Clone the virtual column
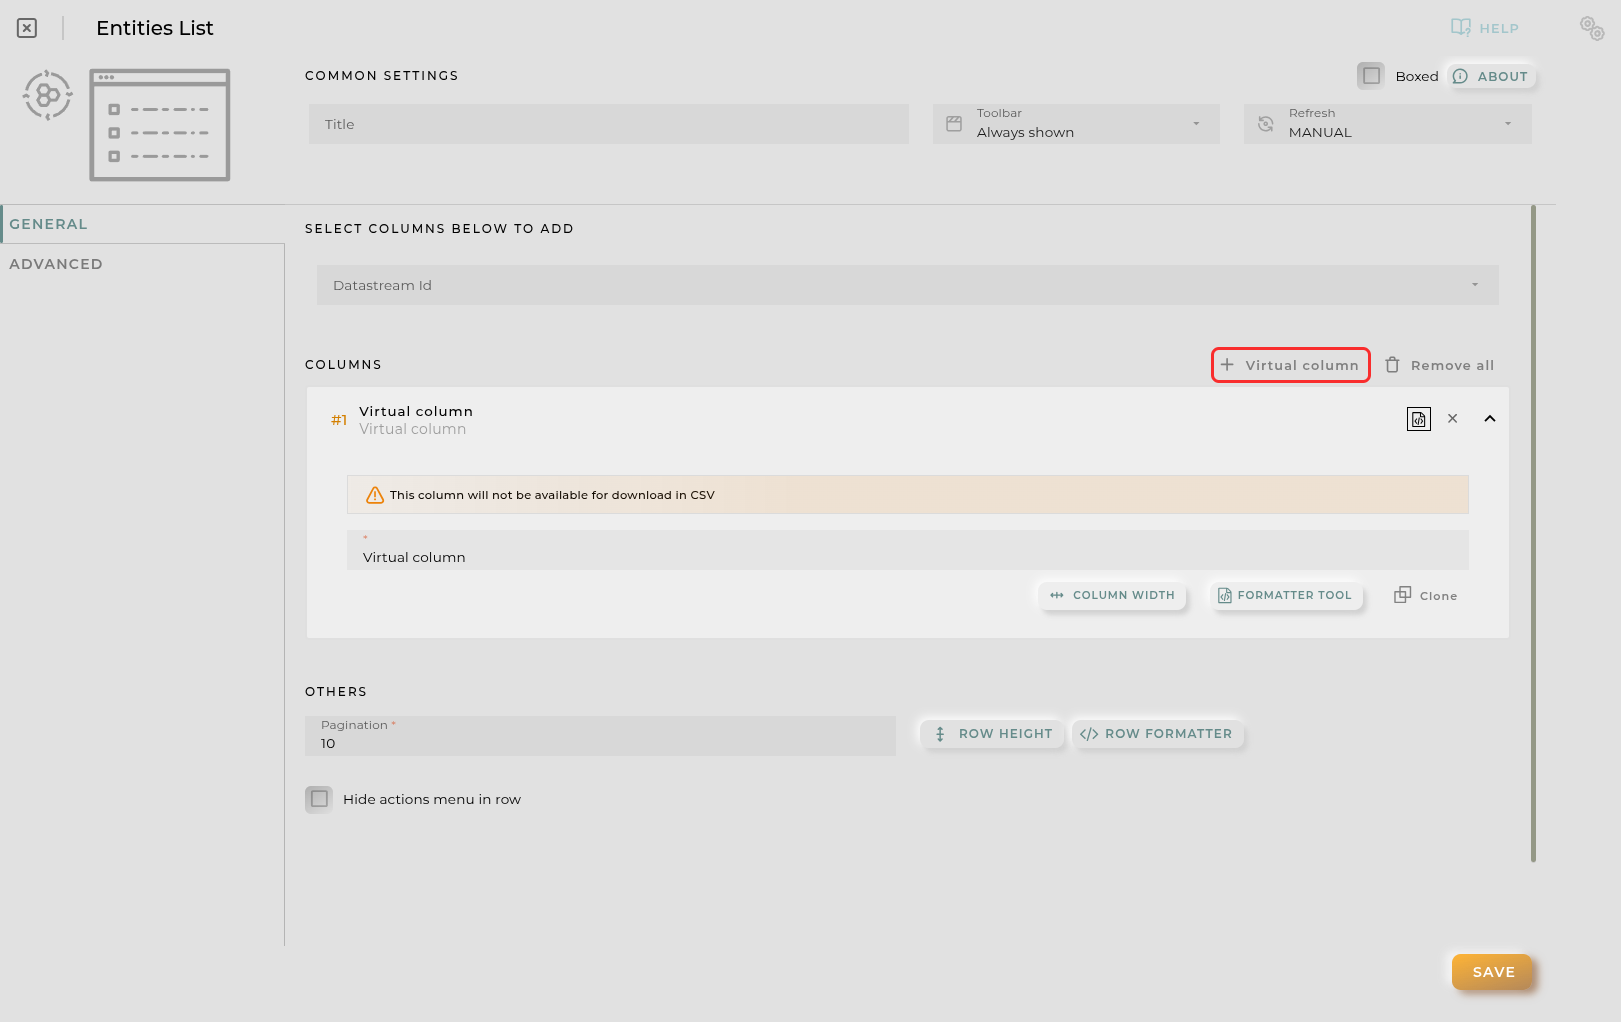This screenshot has height=1022, width=1621. [1426, 596]
